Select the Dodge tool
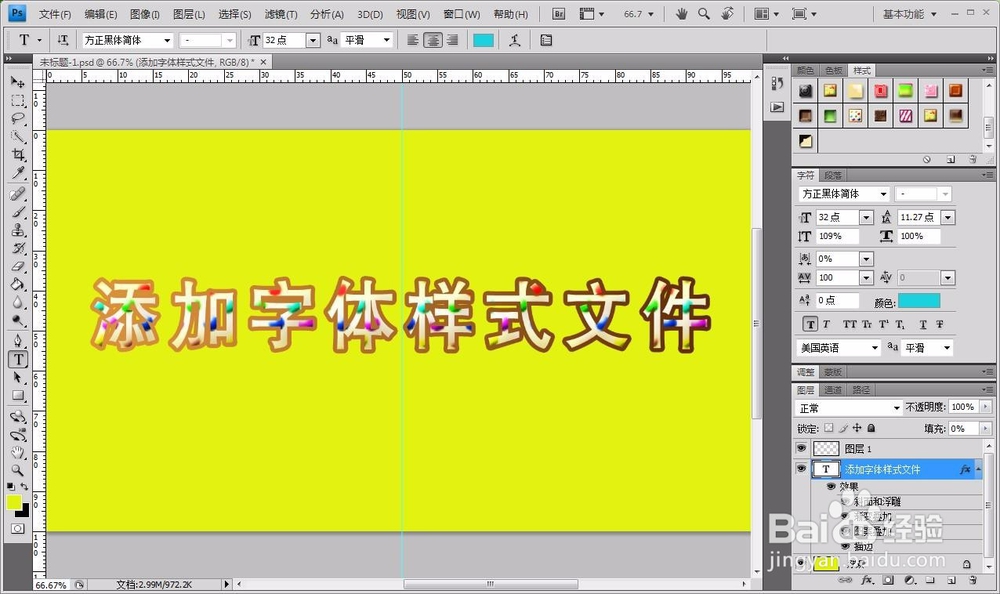1000x594 pixels. (18, 320)
